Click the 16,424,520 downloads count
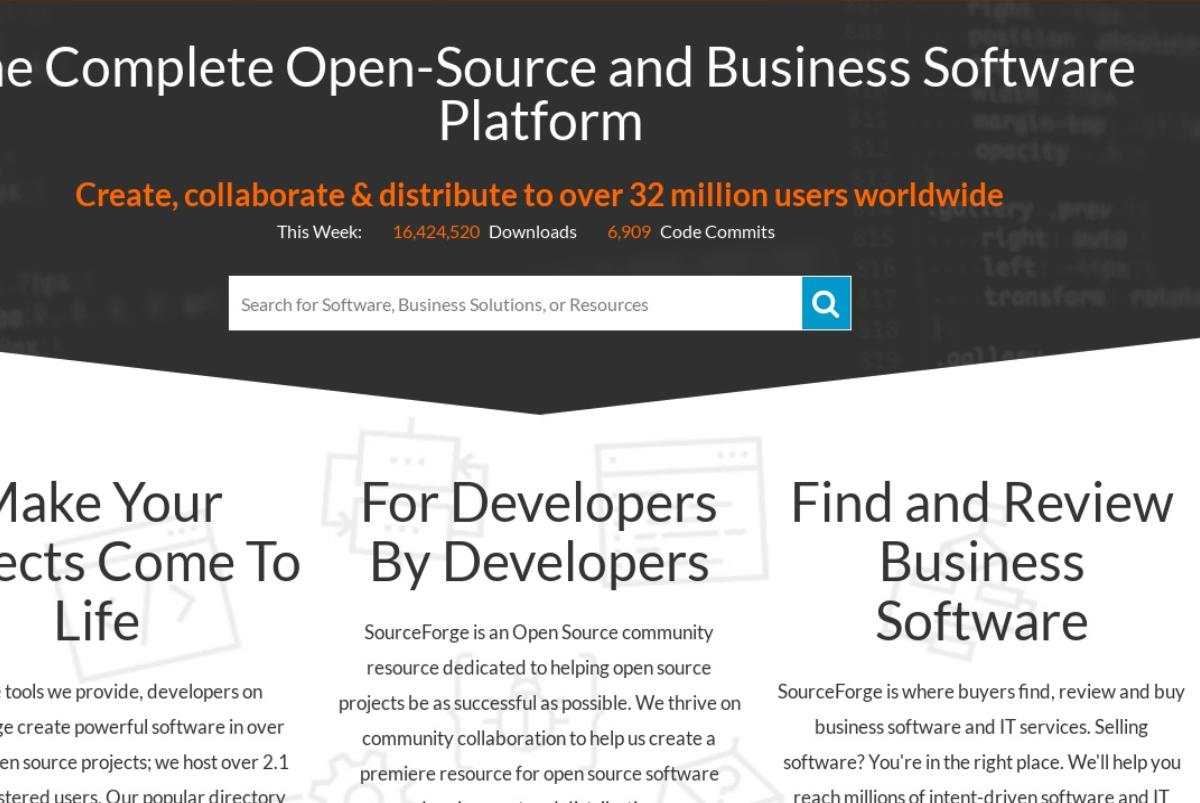Viewport: 1200px width, 803px height. click(436, 232)
